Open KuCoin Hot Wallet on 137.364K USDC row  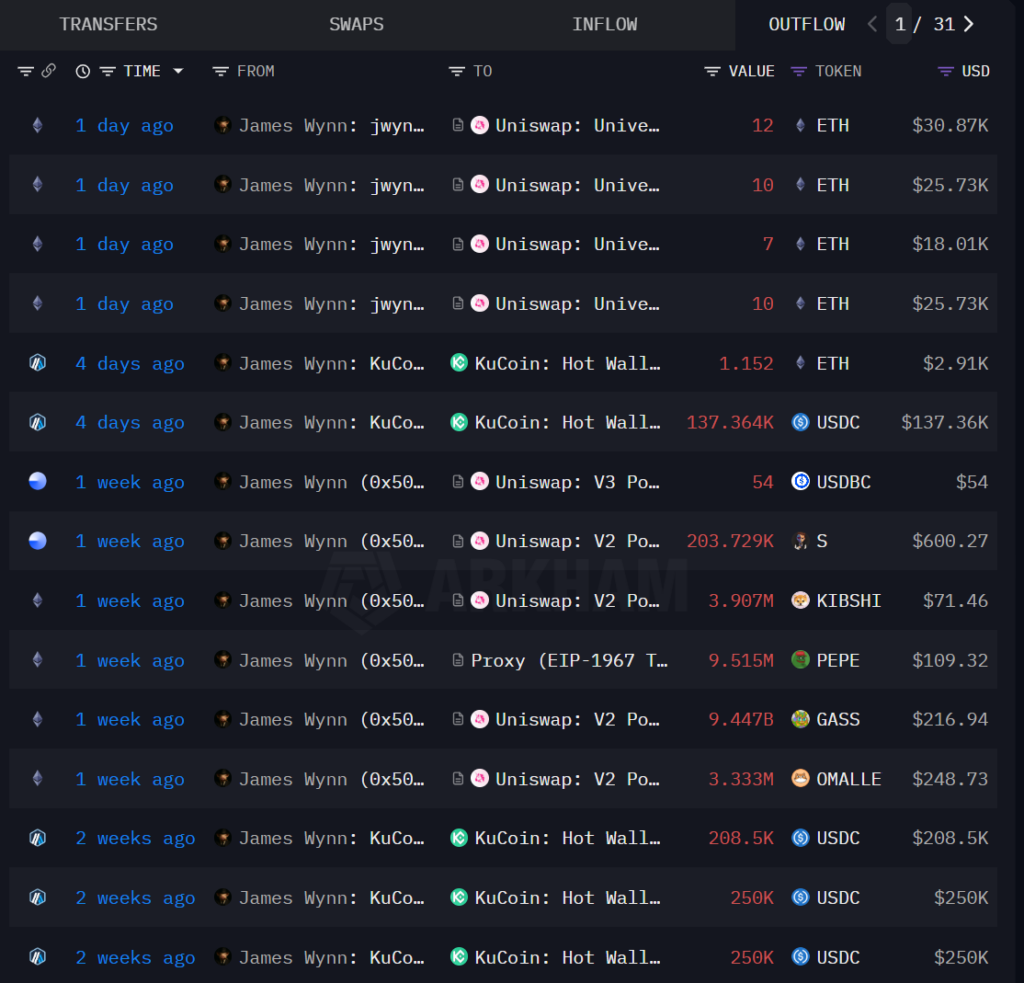(x=568, y=423)
